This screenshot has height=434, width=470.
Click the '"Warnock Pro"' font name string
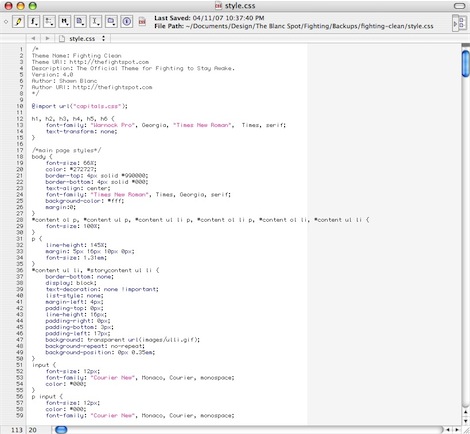(x=113, y=125)
